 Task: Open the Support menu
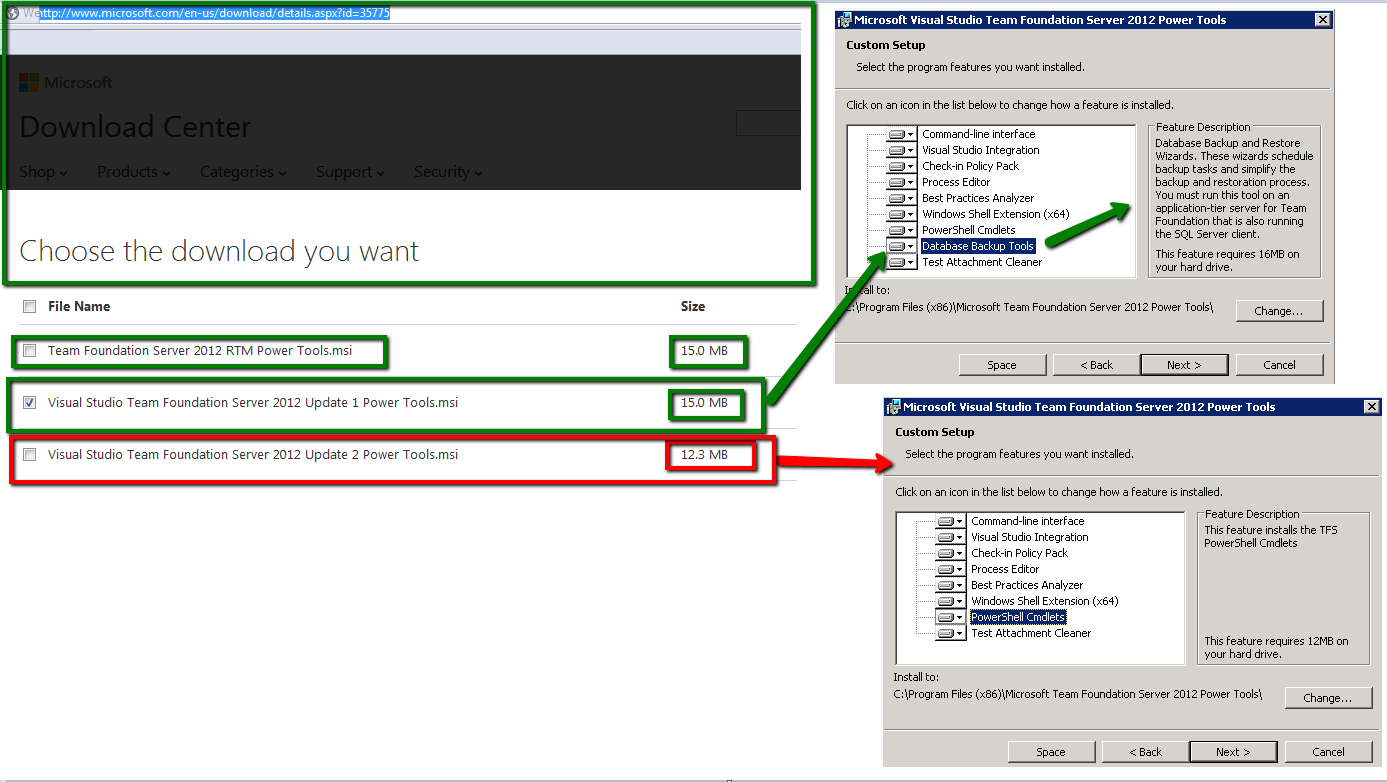point(350,172)
